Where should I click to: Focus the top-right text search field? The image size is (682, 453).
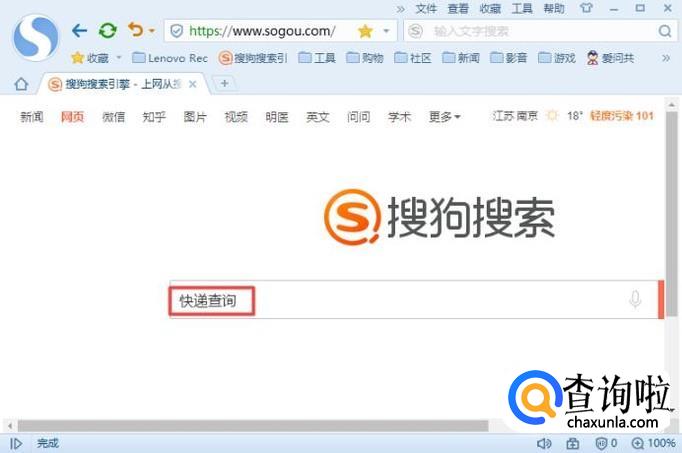[x=542, y=31]
